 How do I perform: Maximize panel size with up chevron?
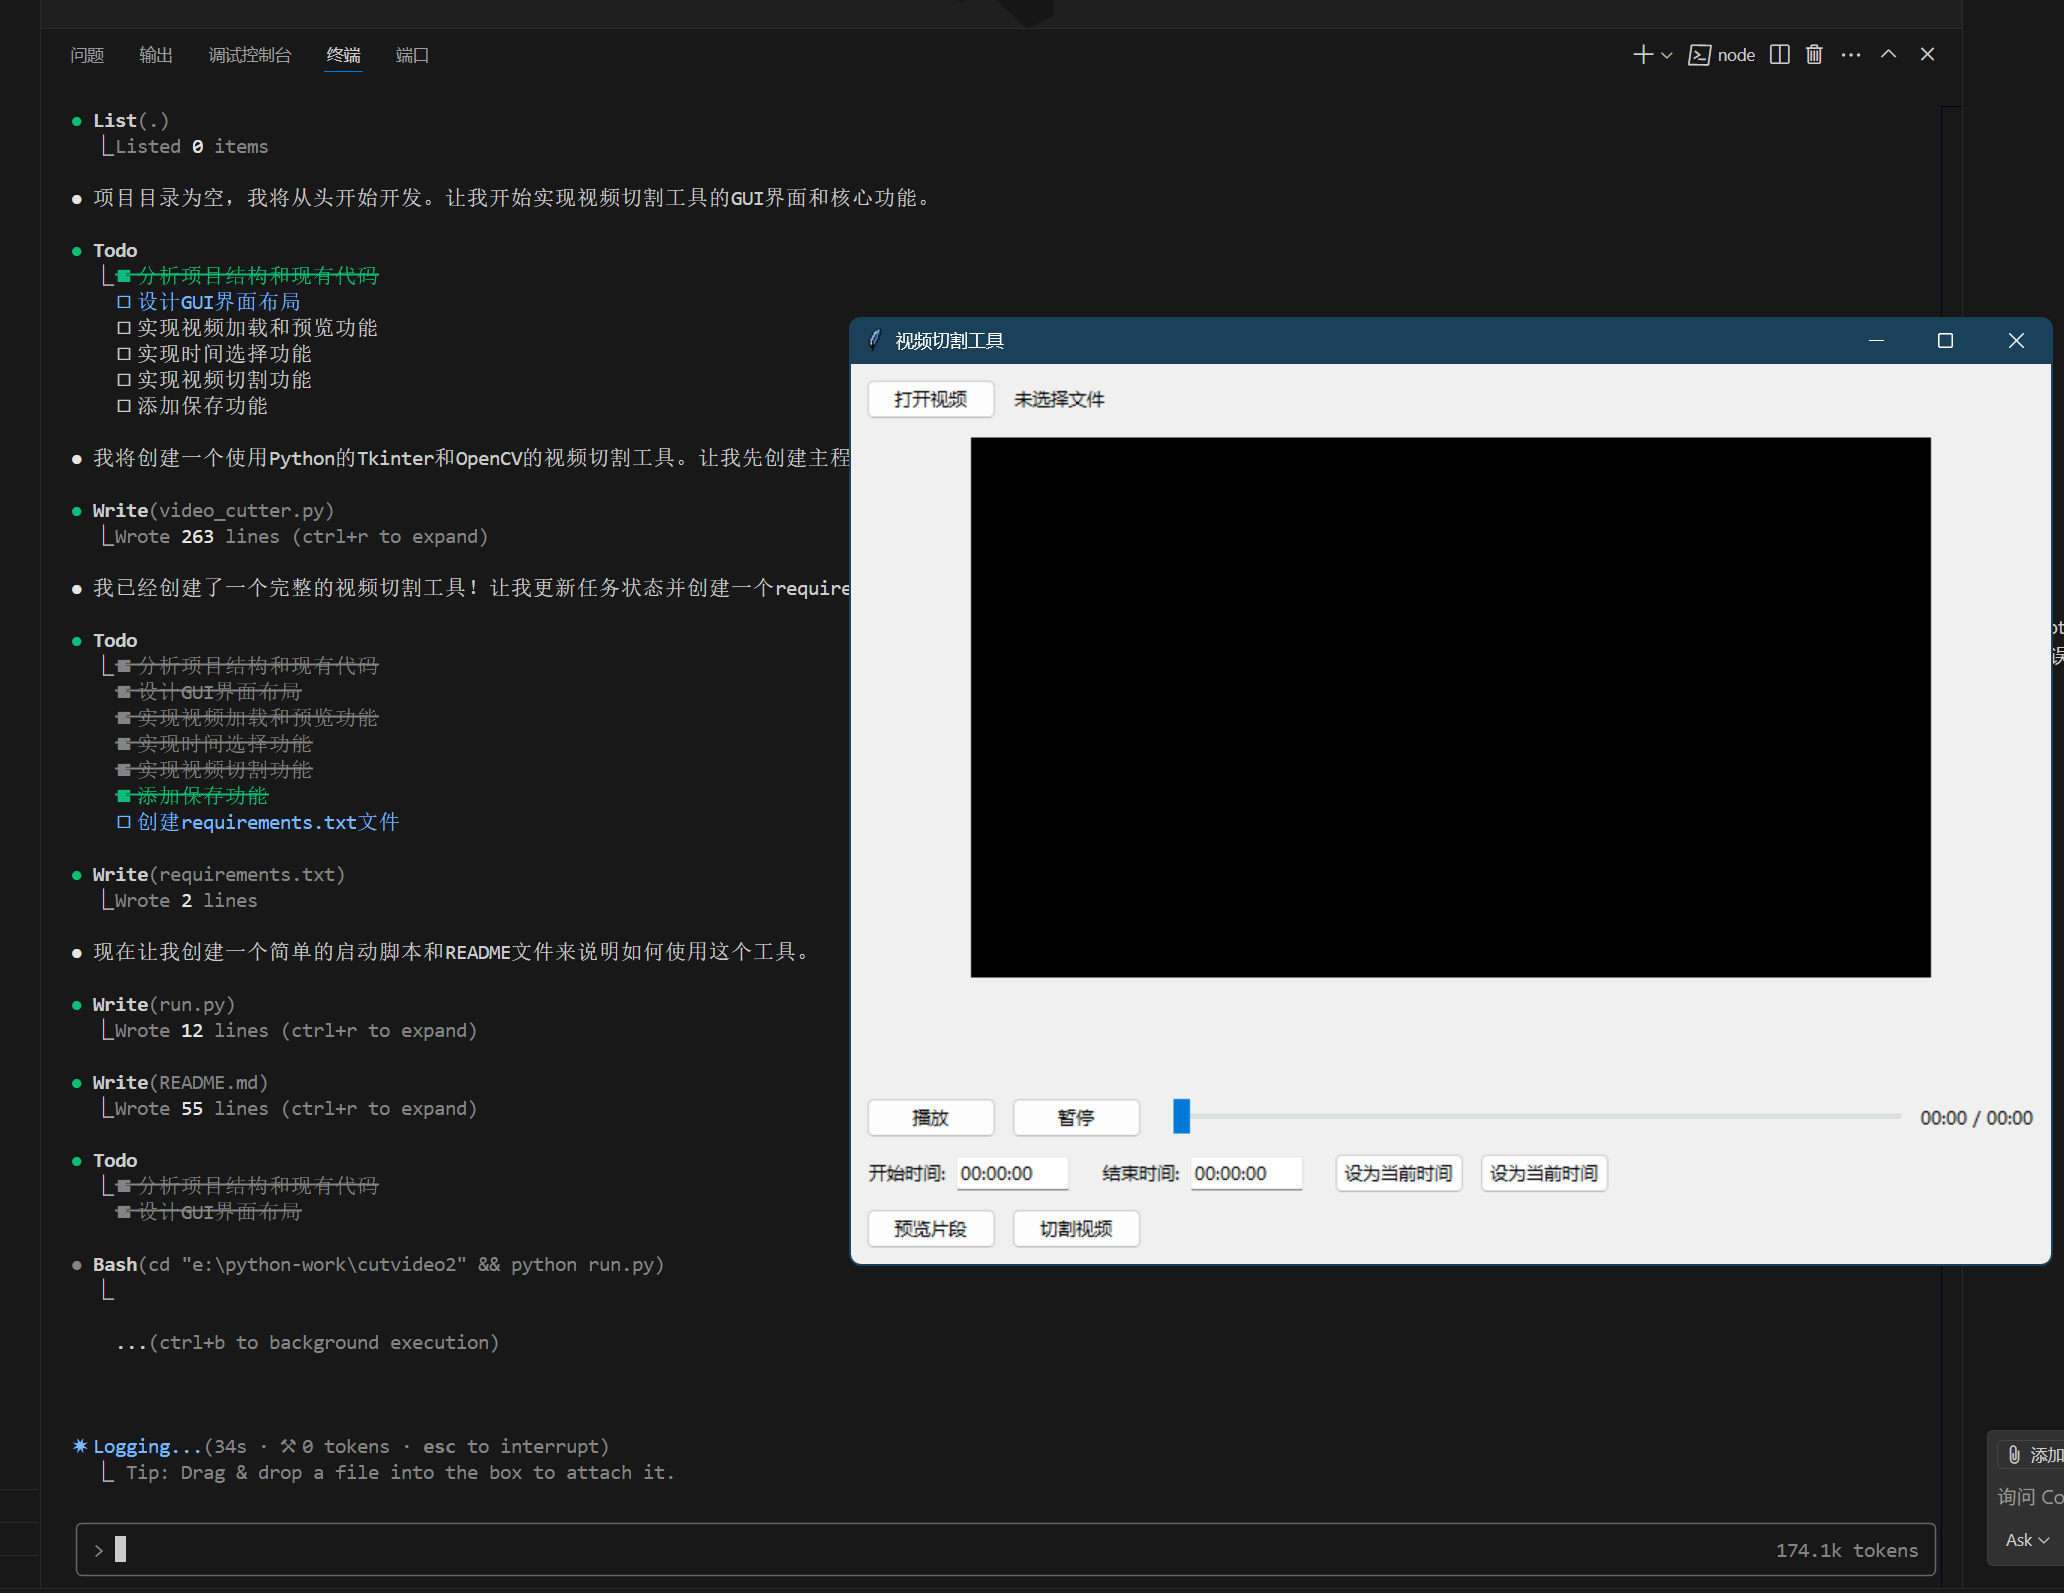[x=1888, y=55]
